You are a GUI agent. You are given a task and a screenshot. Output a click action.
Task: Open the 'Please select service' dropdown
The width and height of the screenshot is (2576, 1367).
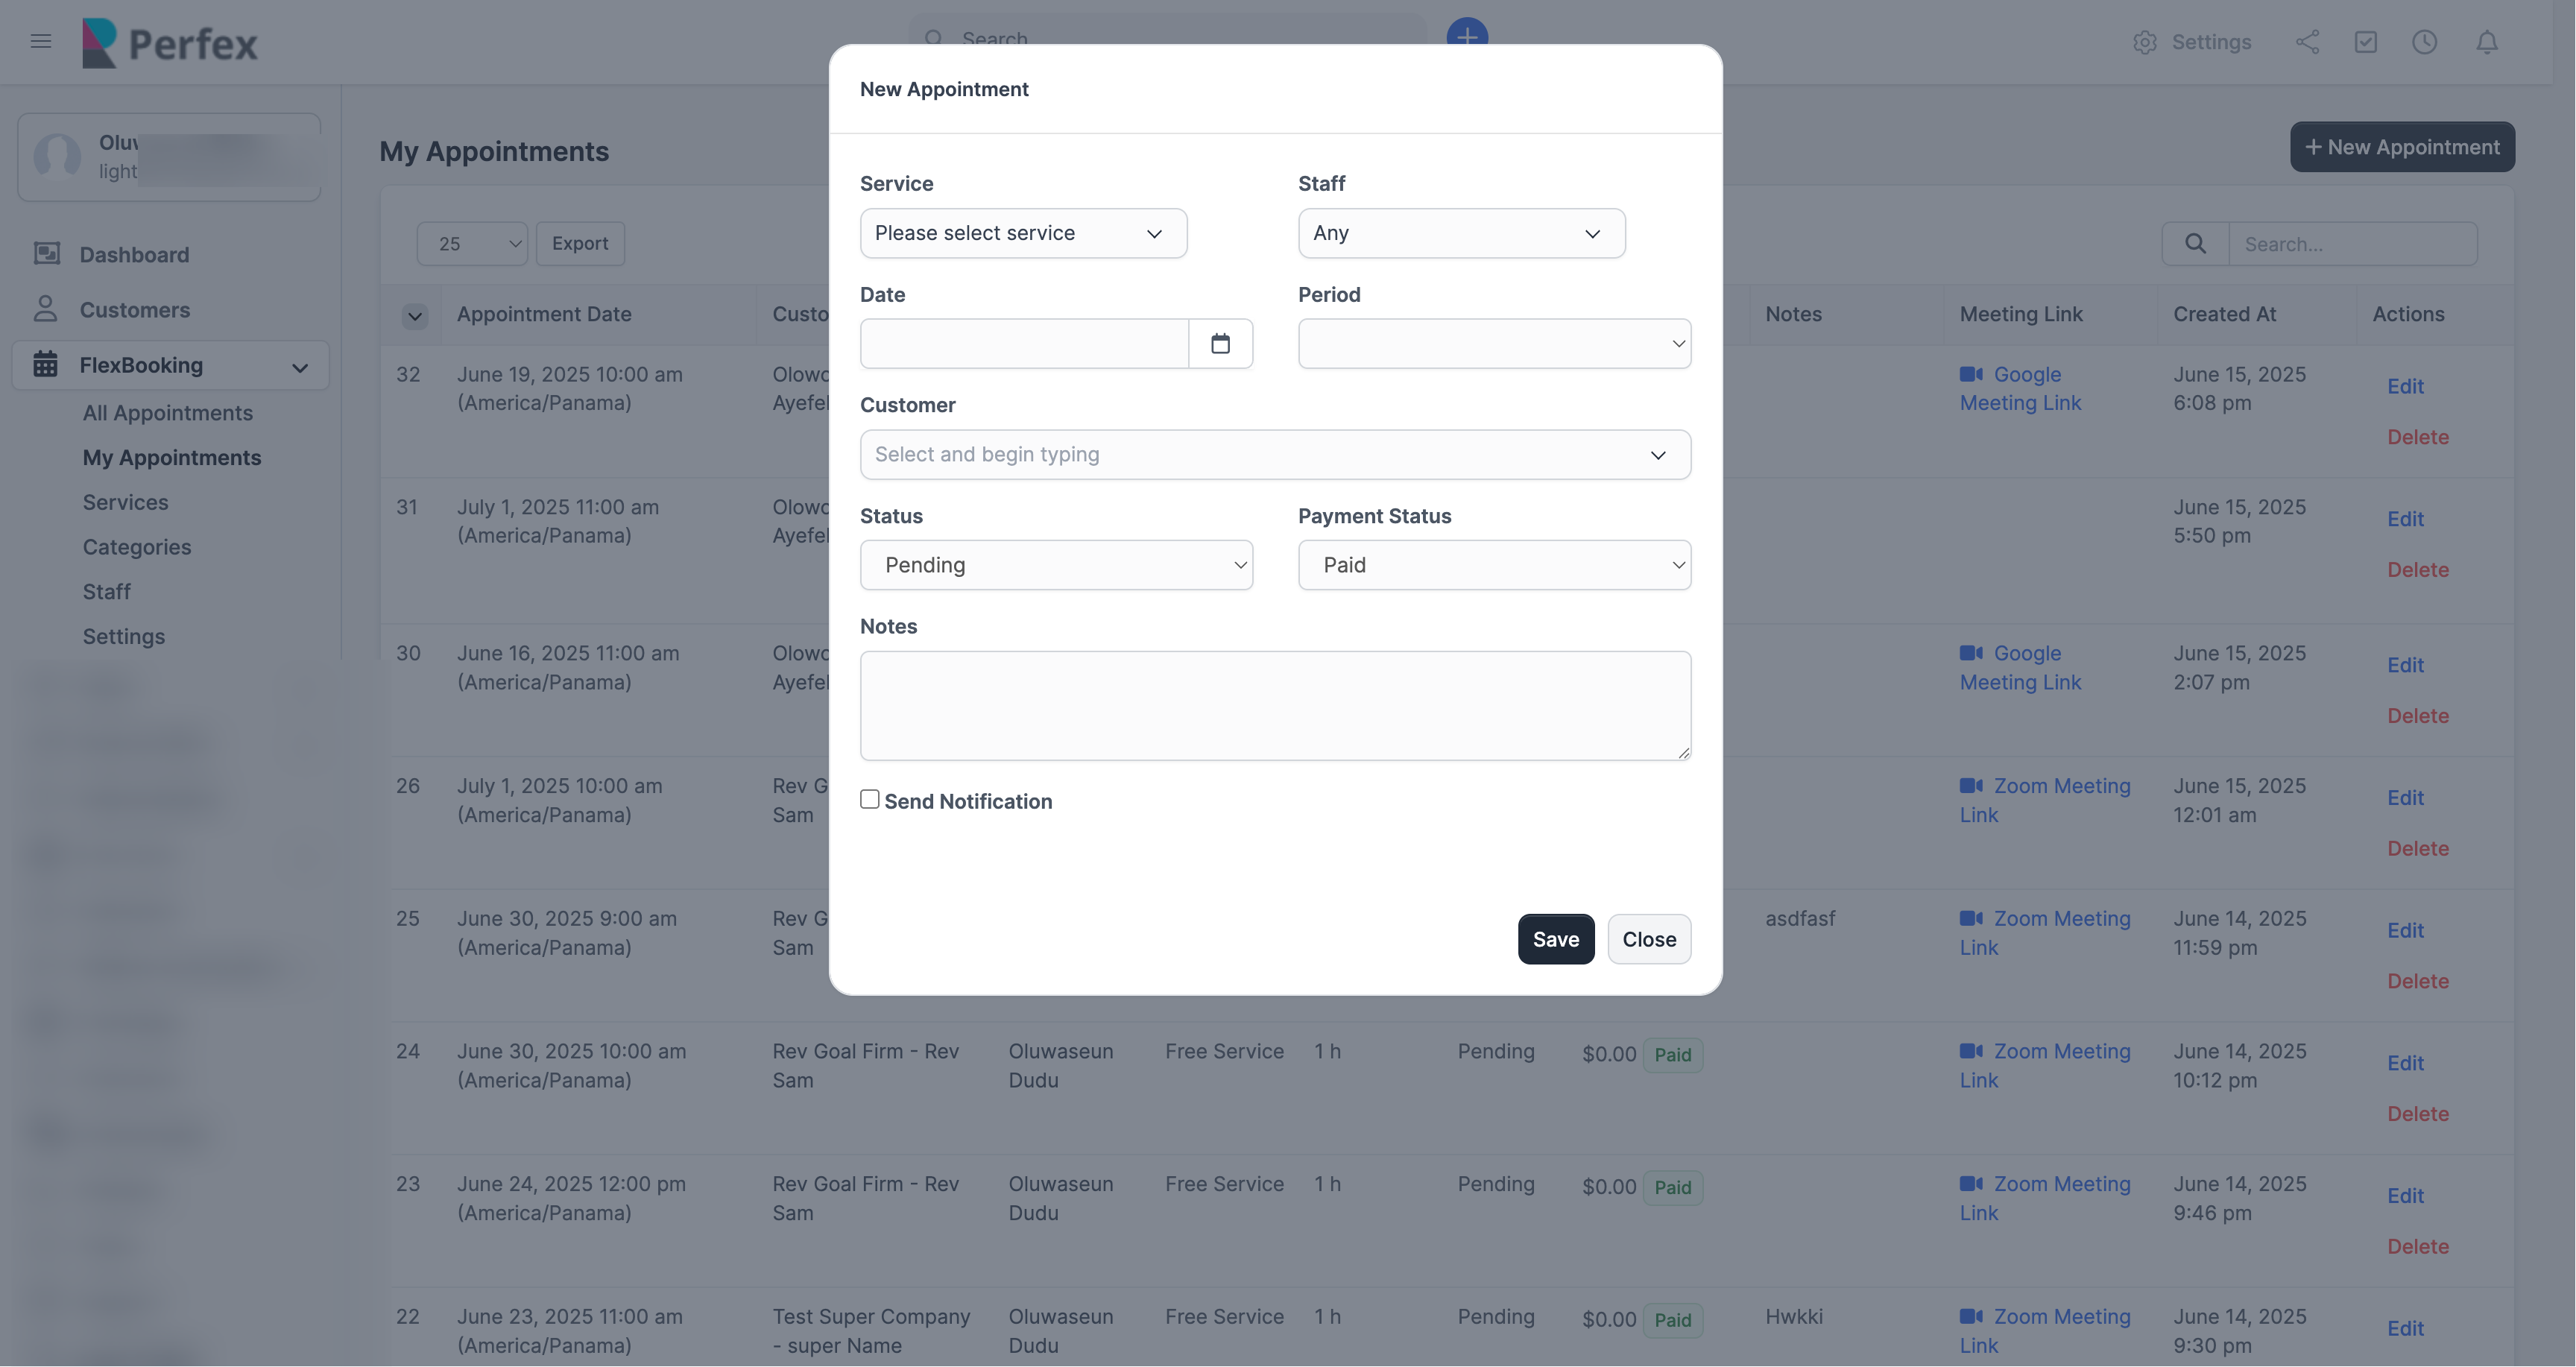point(1022,233)
